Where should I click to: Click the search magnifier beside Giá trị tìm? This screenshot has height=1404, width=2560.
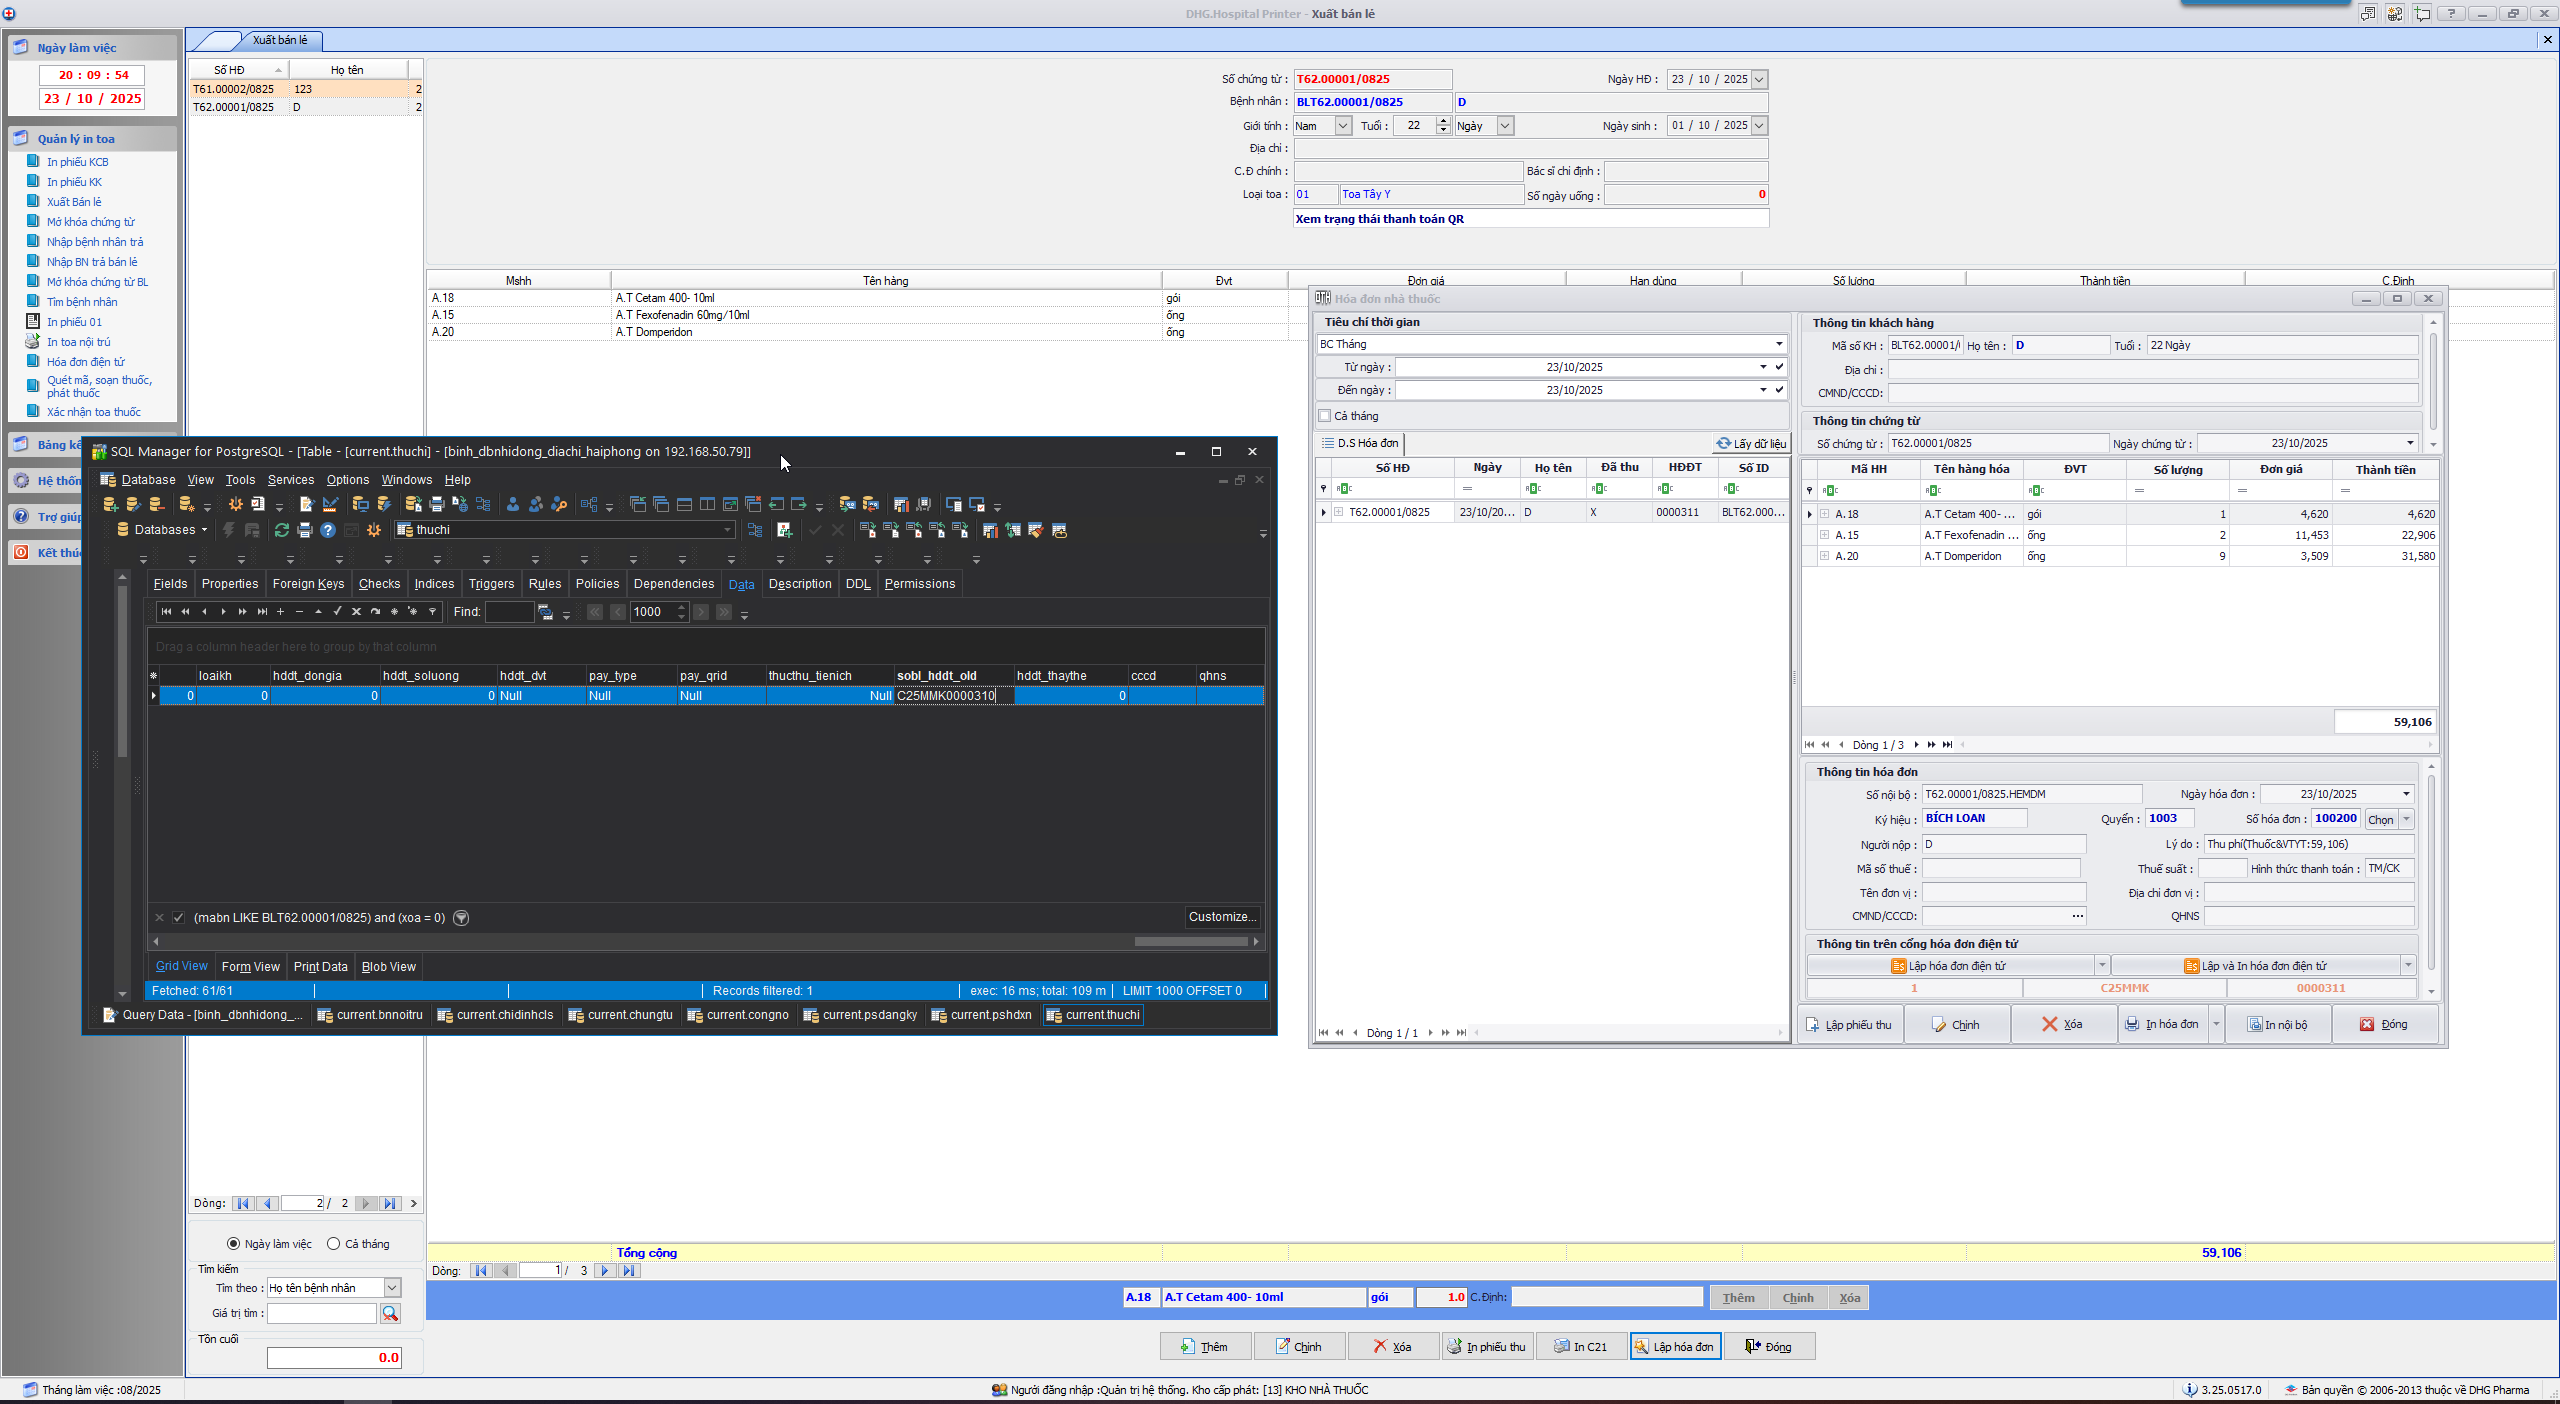pyautogui.click(x=390, y=1313)
